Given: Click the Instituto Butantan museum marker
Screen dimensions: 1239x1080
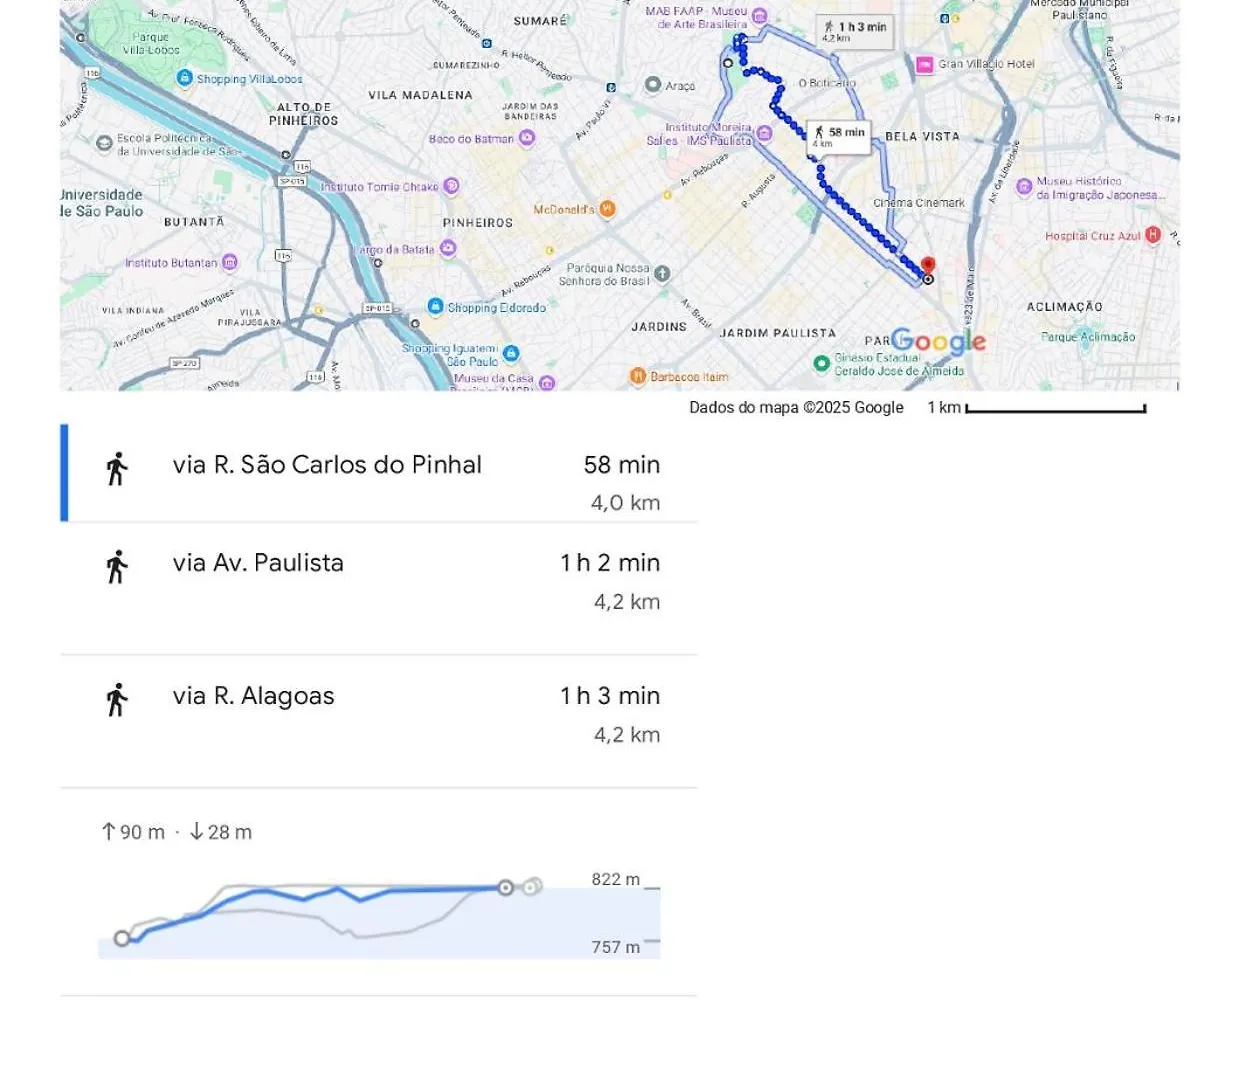Looking at the screenshot, I should click(230, 262).
